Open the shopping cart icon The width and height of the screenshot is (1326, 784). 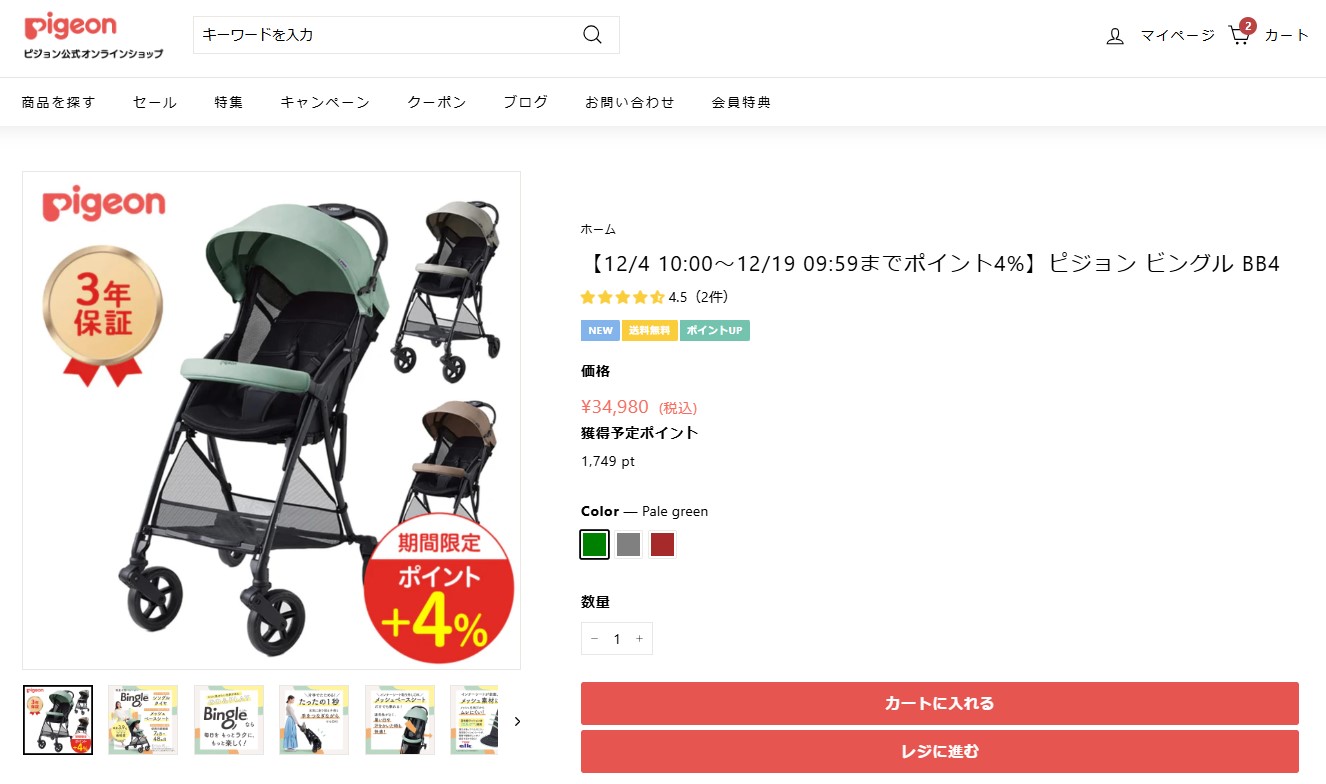click(x=1240, y=35)
